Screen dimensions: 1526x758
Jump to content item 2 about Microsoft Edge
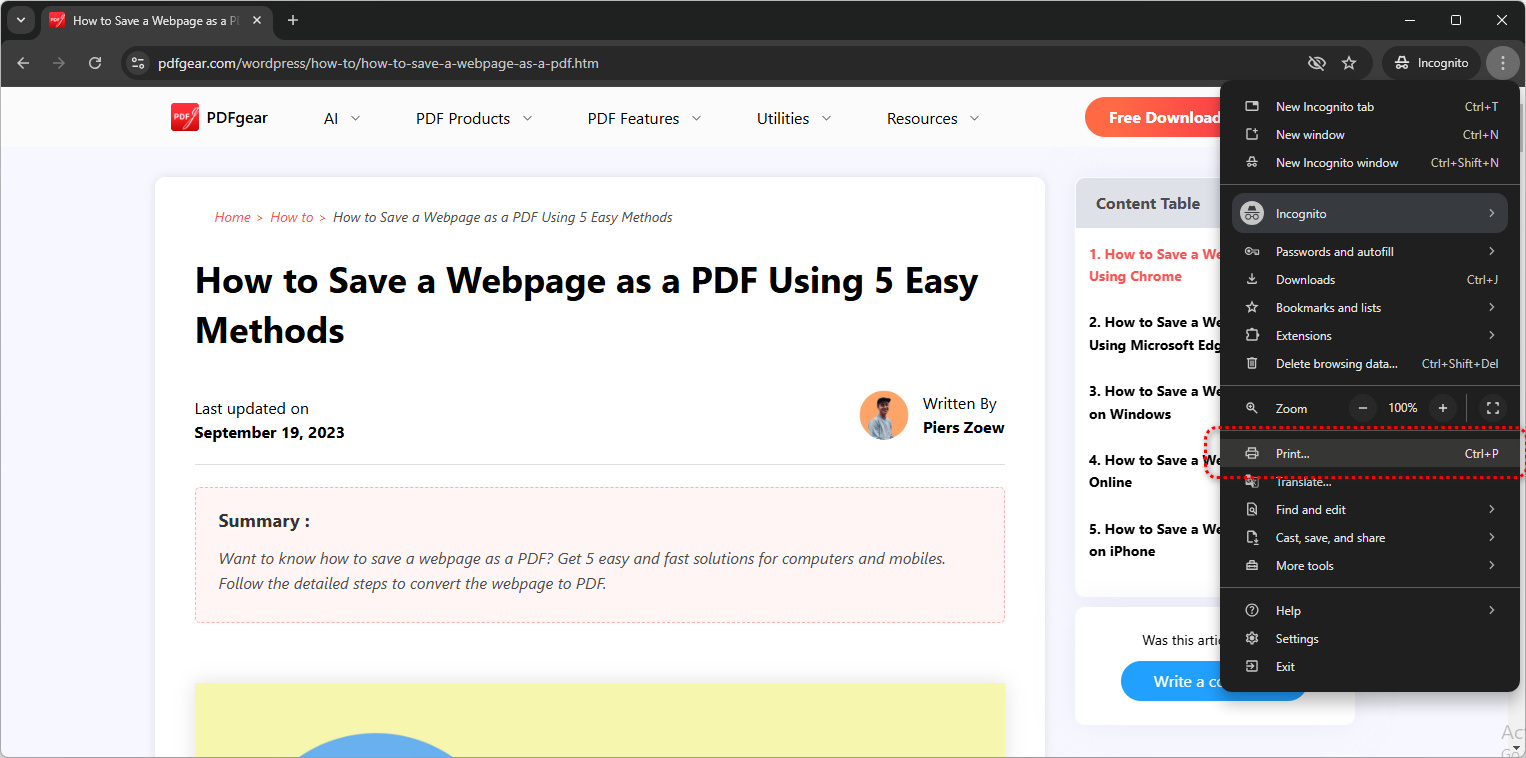1155,334
